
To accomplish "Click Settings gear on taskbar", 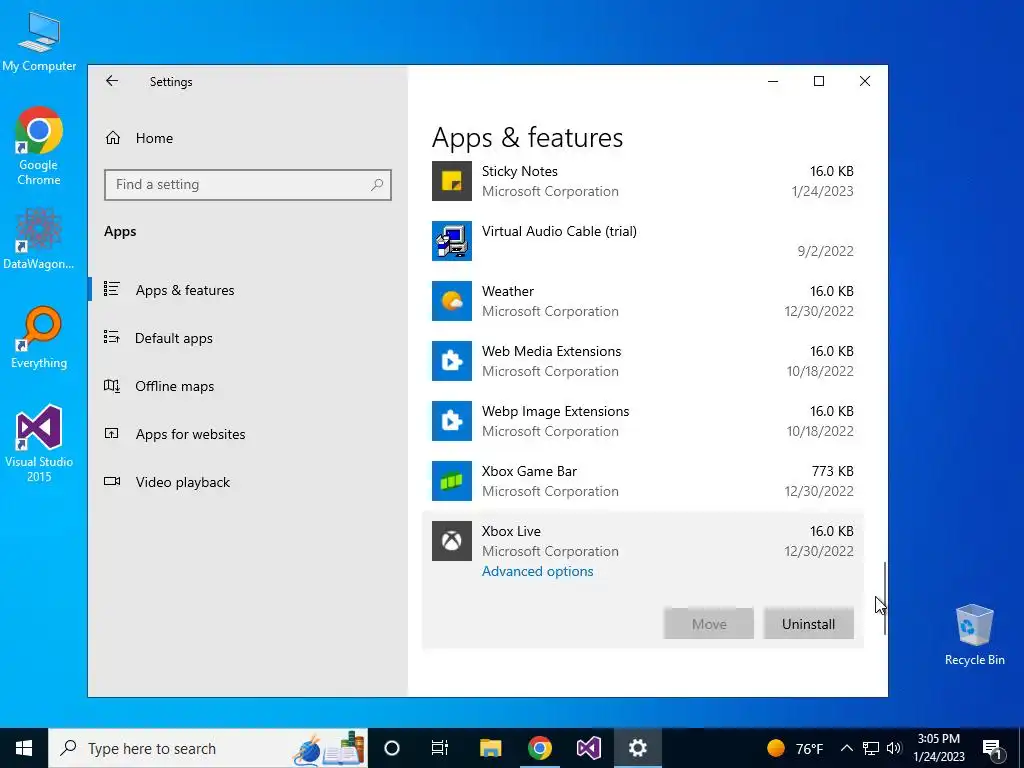I will tap(637, 748).
